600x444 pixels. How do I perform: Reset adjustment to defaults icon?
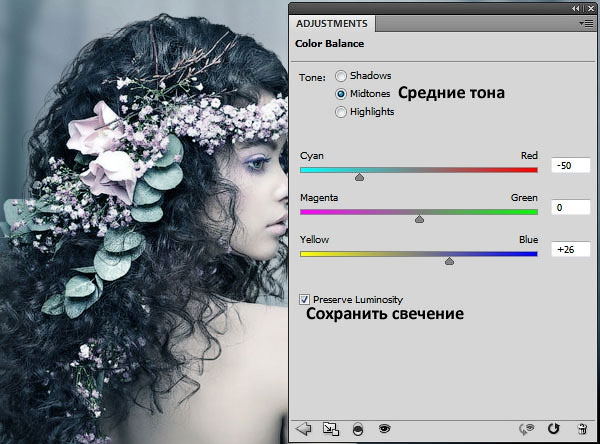coord(553,429)
